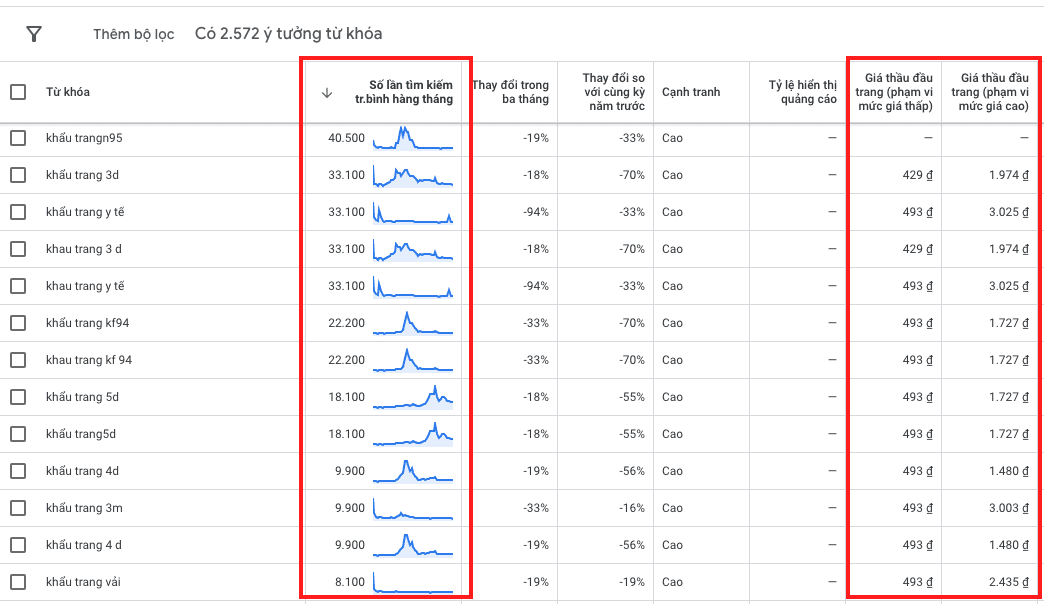Click search volume 40.500
The height and width of the screenshot is (604, 1044).
(346, 138)
